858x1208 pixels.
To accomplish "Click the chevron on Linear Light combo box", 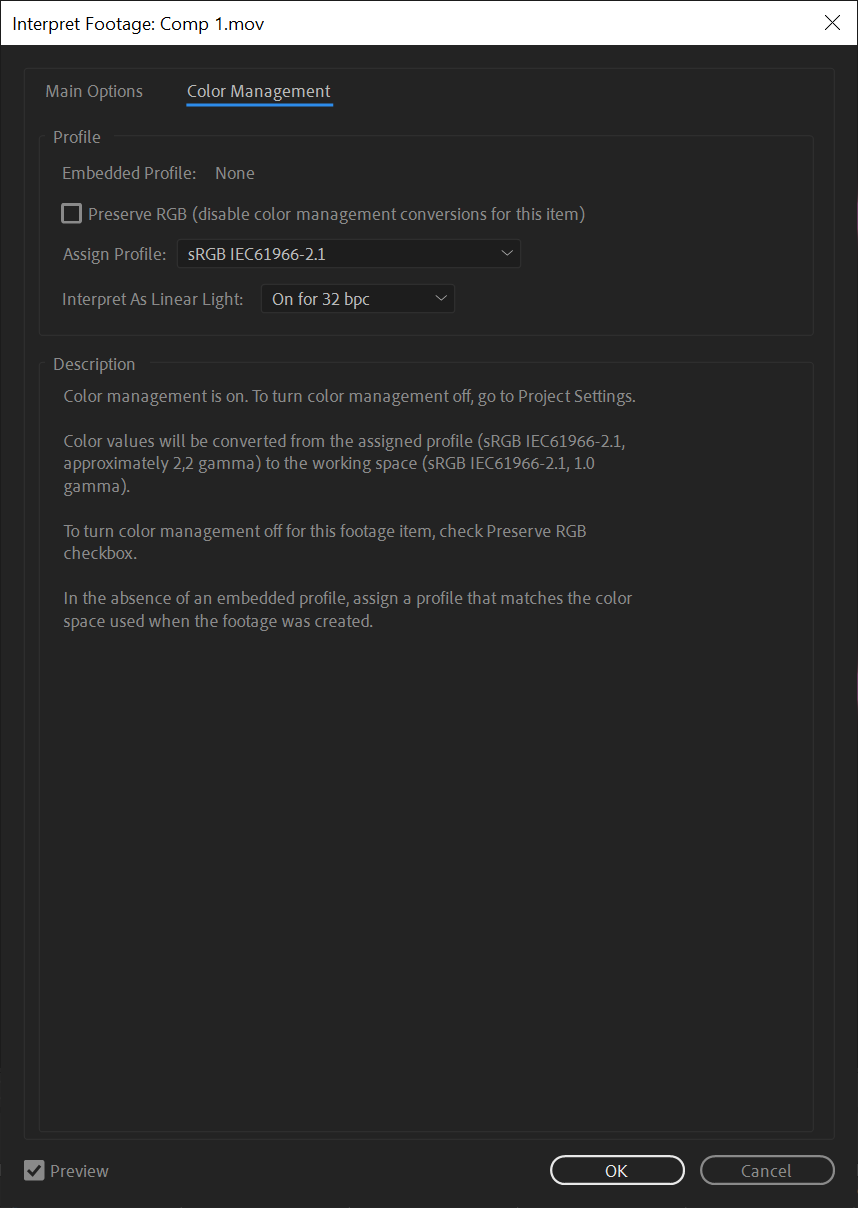I will pyautogui.click(x=441, y=298).
